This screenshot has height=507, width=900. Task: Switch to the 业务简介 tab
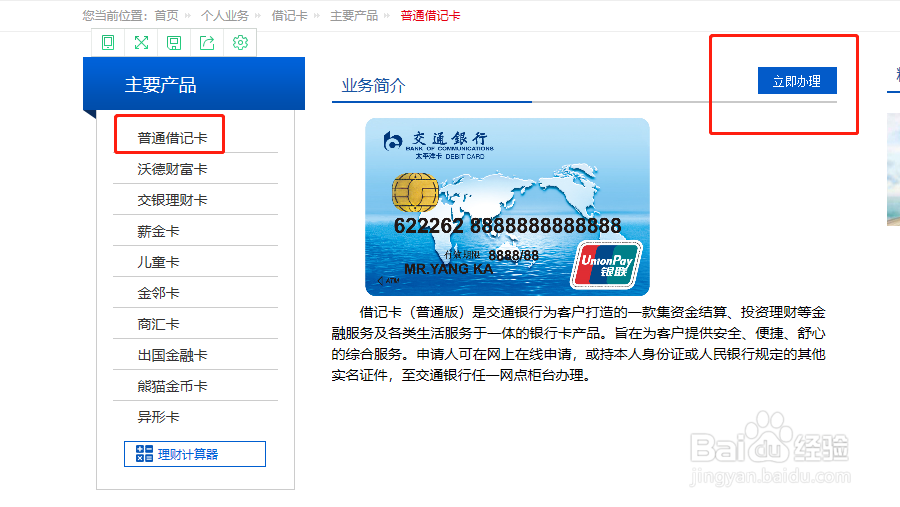pyautogui.click(x=374, y=86)
